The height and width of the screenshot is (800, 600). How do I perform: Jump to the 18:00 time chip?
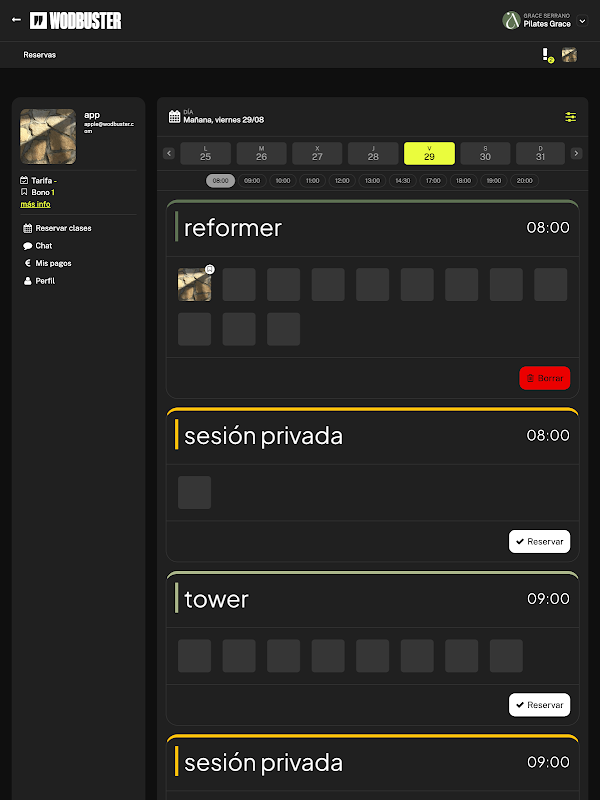click(x=464, y=181)
